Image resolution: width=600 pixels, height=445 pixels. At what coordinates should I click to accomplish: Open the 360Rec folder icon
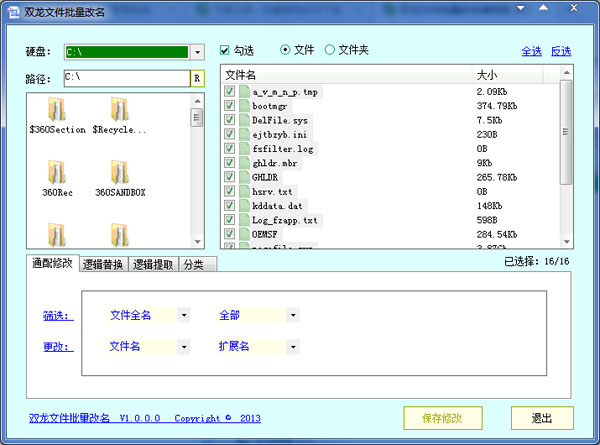point(57,172)
